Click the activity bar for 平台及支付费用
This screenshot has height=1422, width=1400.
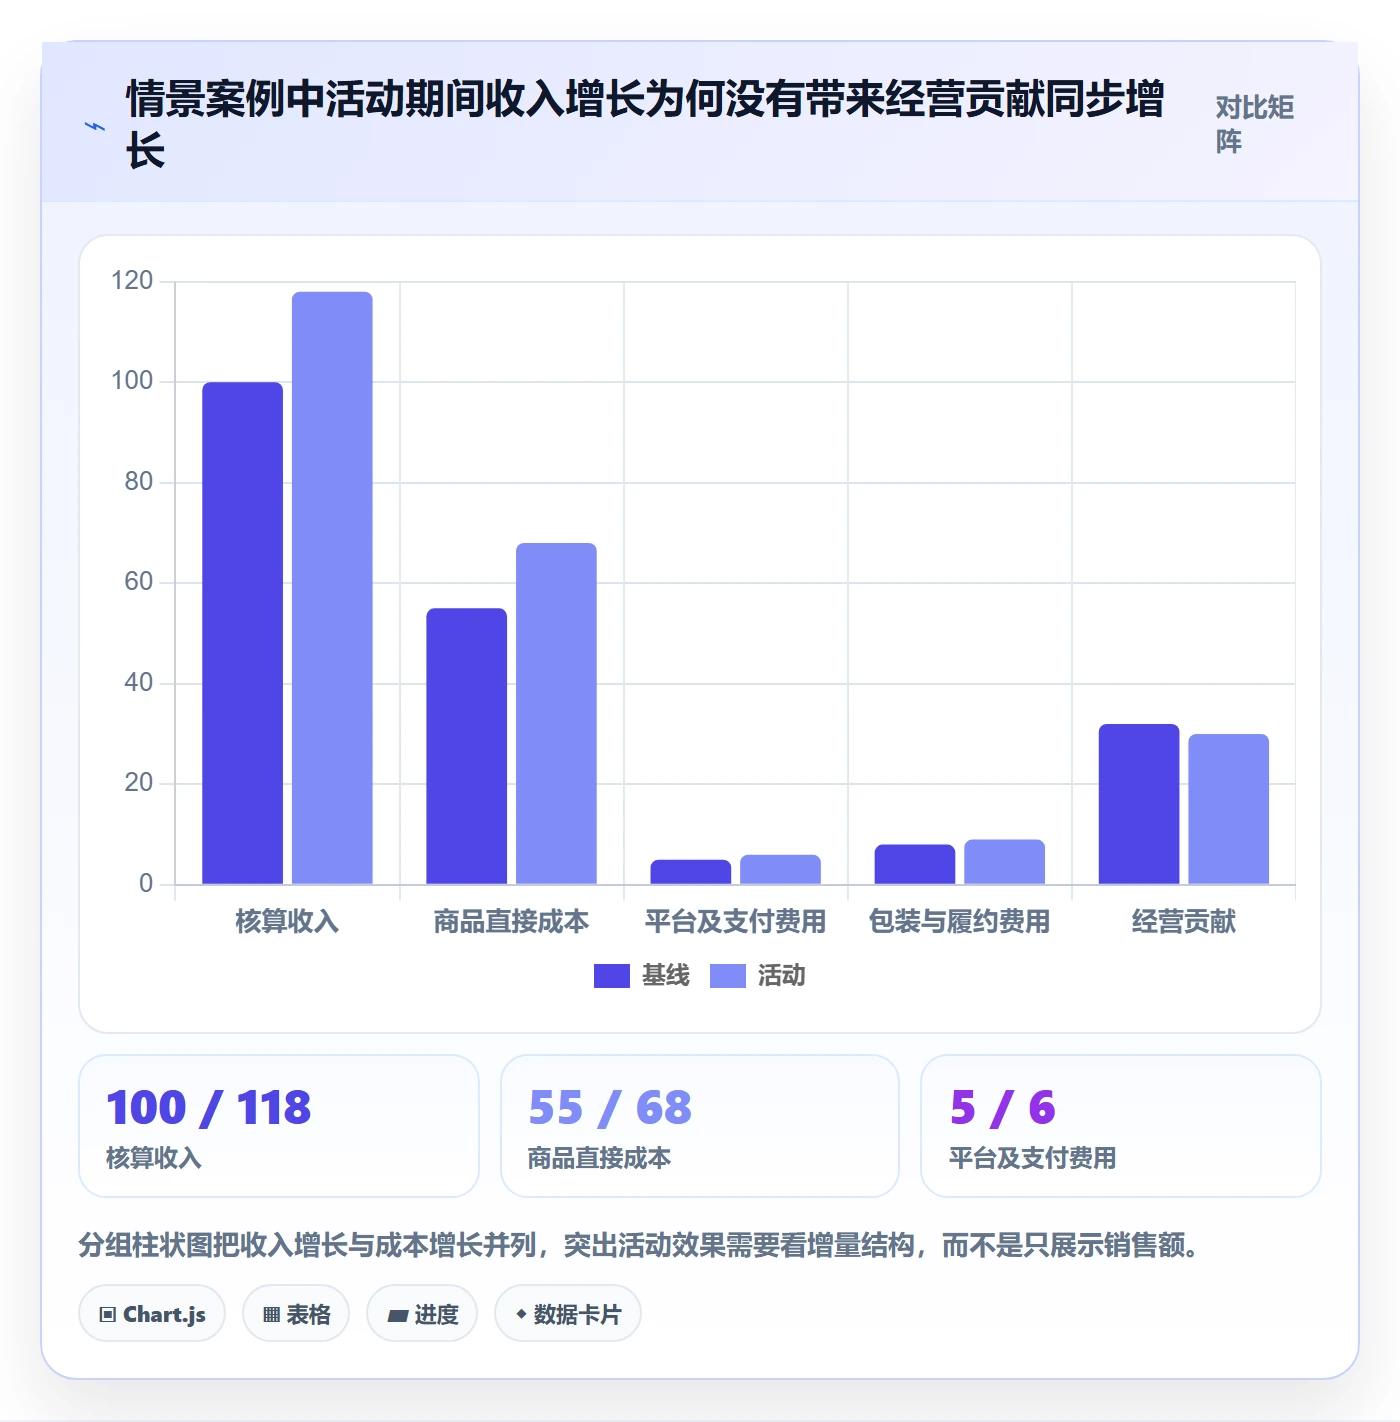[780, 869]
